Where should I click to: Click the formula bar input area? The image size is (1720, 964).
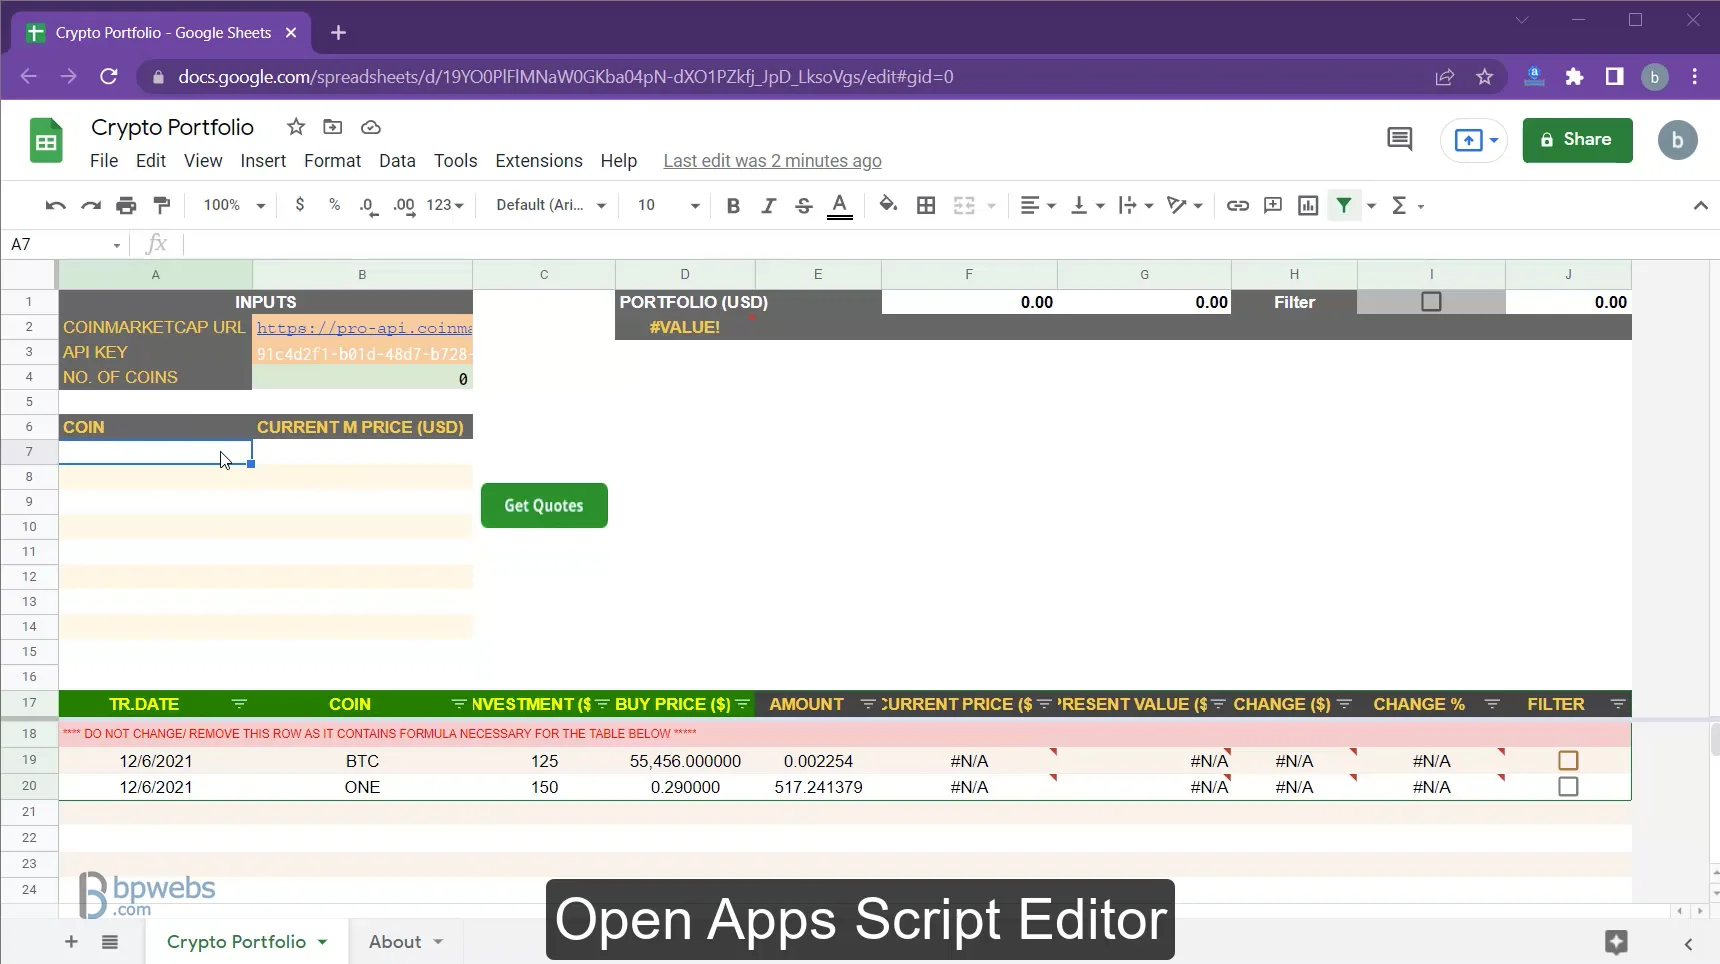point(600,244)
